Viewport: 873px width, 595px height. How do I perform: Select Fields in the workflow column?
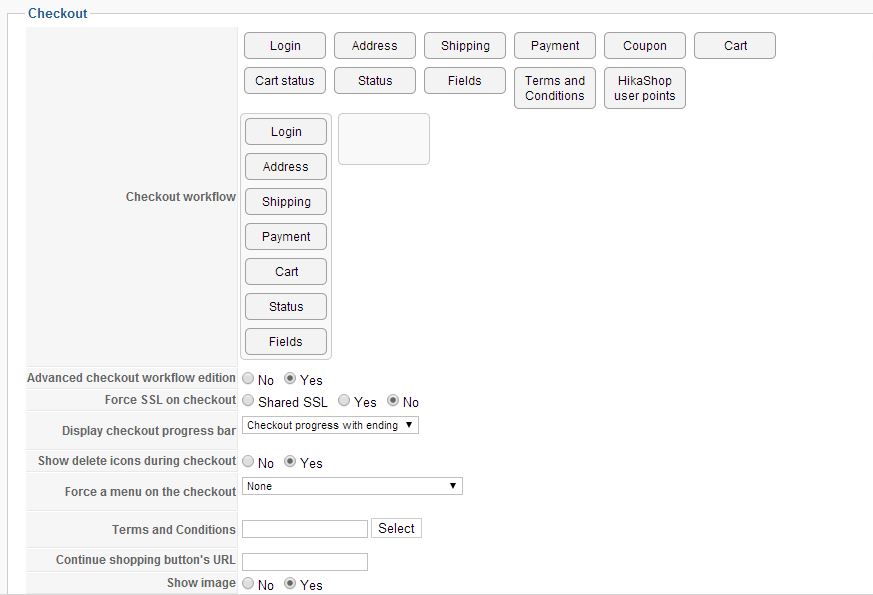286,342
